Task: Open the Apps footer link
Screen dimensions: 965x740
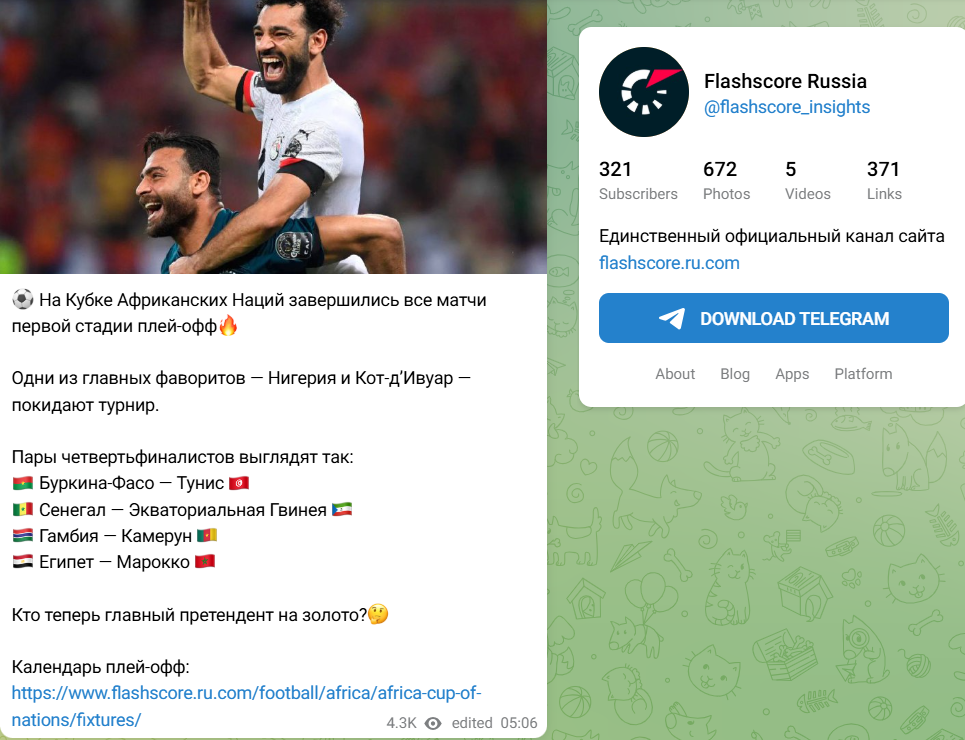Action: [x=792, y=374]
